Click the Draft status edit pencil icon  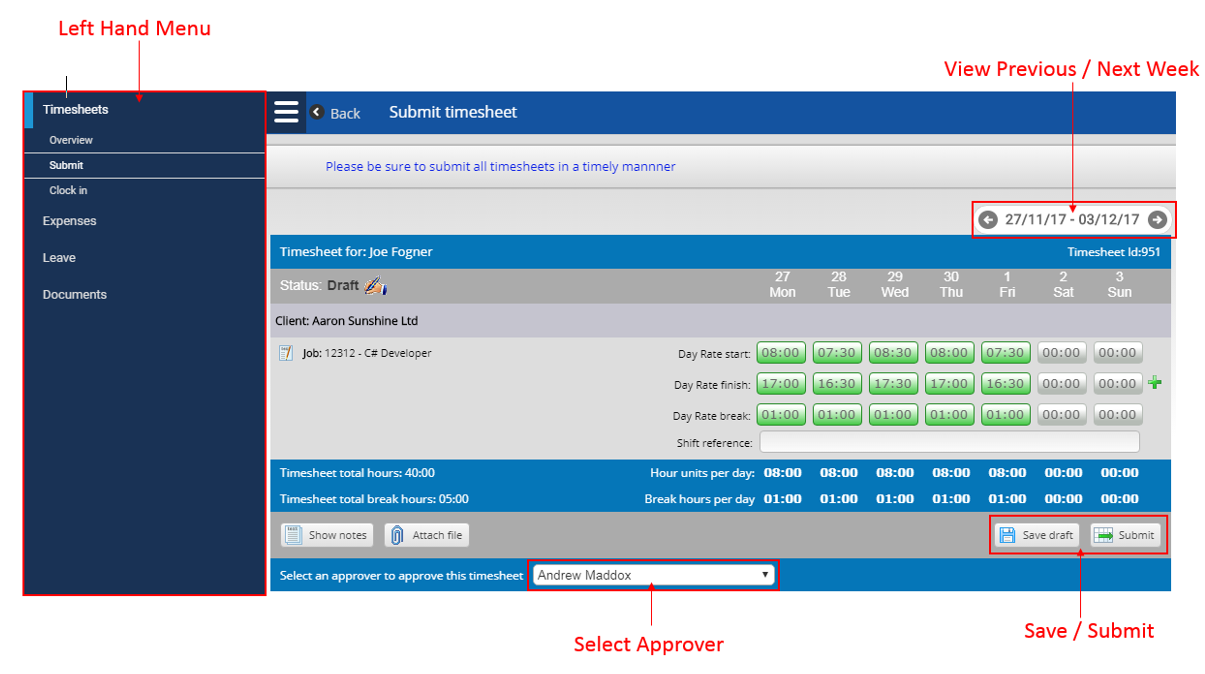pyautogui.click(x=376, y=286)
